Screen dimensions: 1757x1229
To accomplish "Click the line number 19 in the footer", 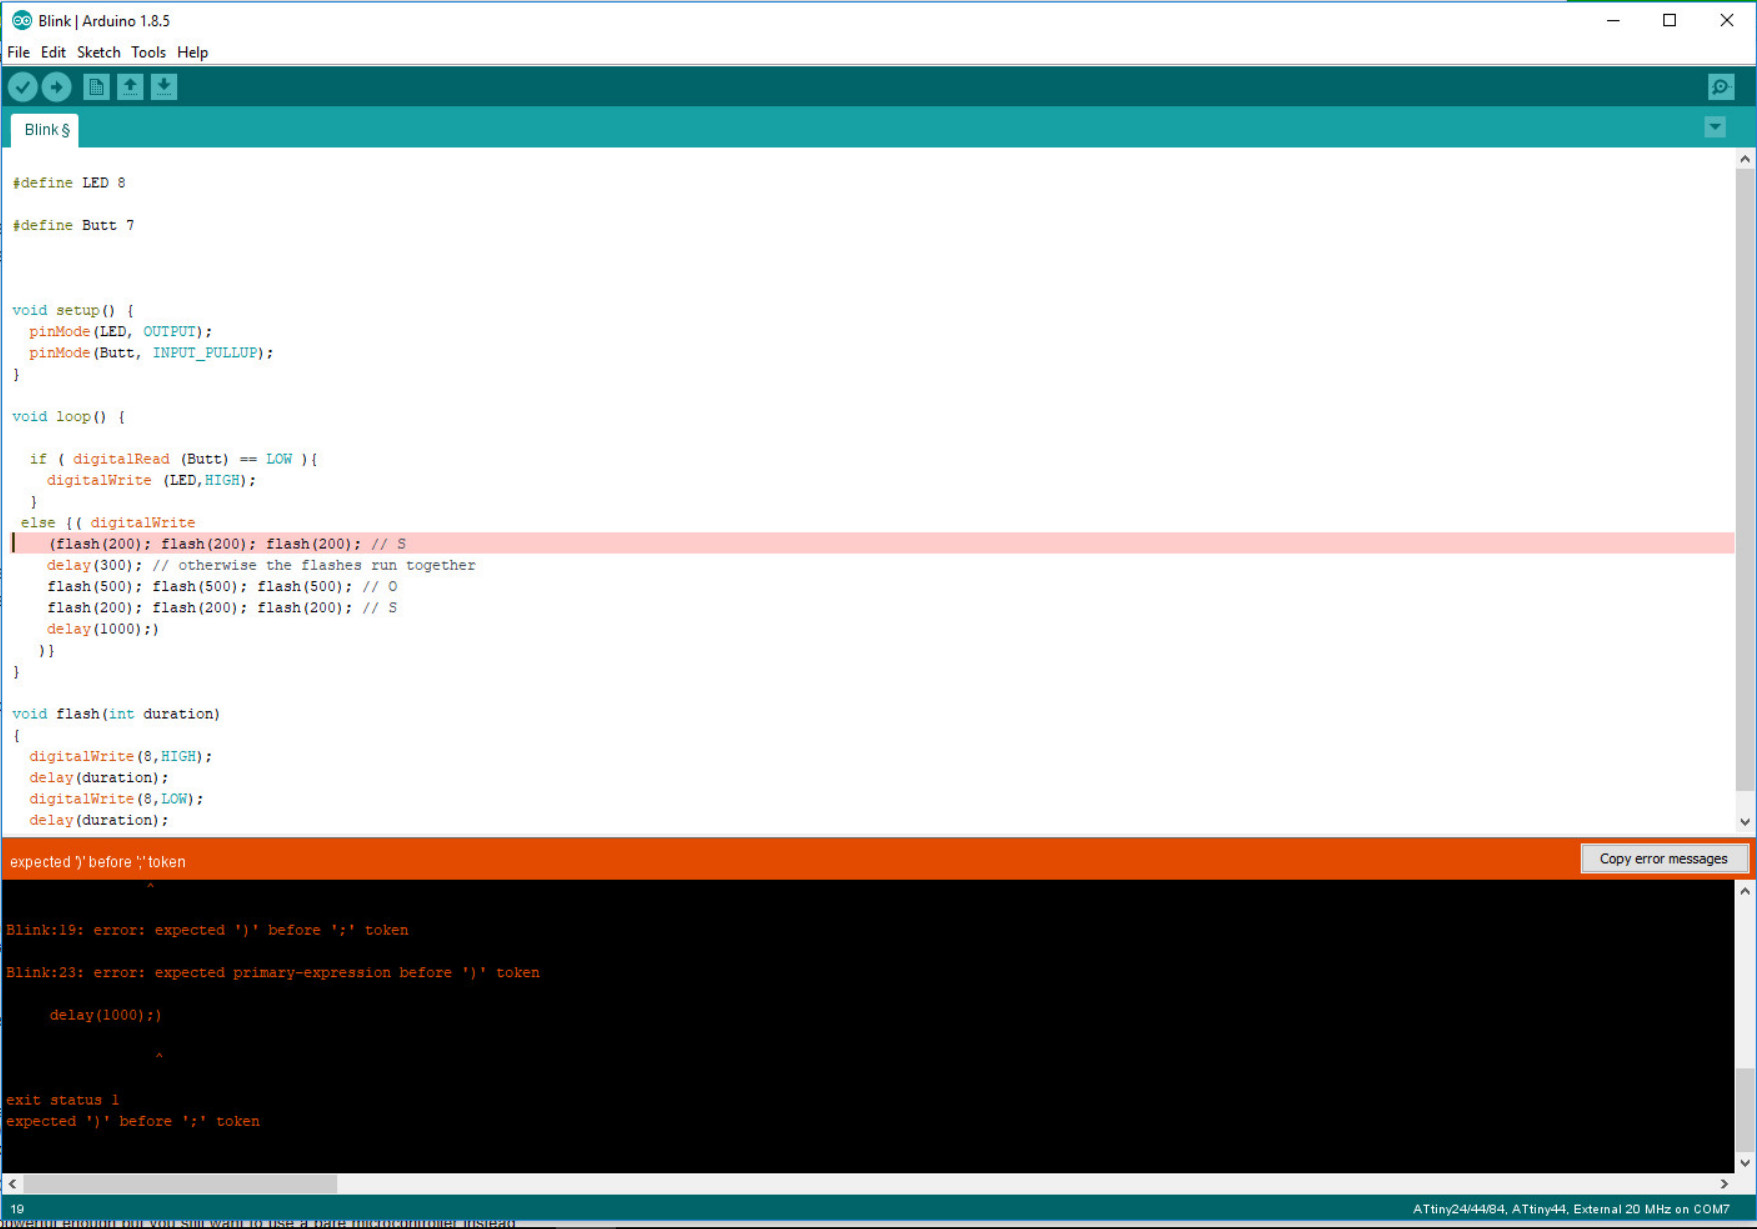I will [17, 1209].
